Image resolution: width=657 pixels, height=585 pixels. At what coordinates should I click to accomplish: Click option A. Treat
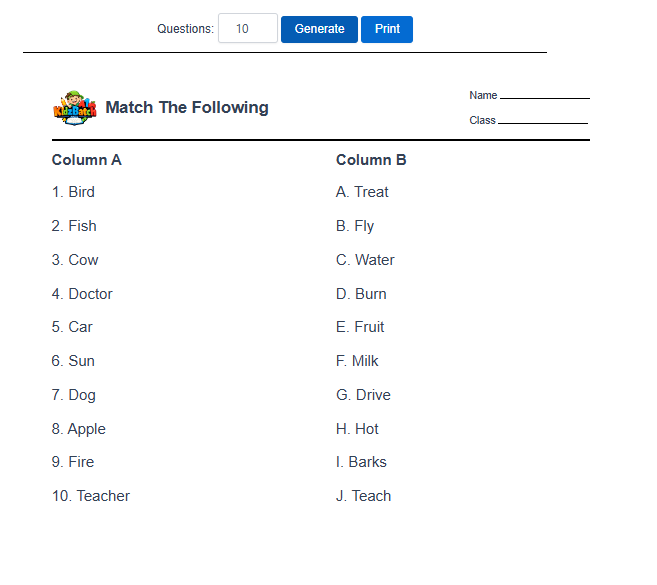click(363, 192)
